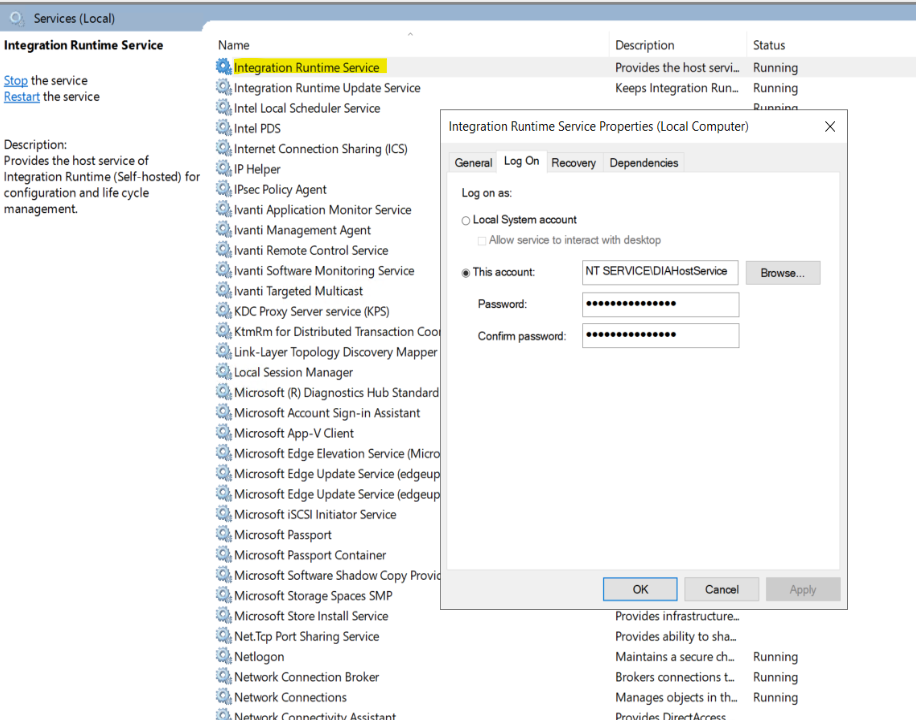Open the Dependencies tab
The width and height of the screenshot is (916, 720).
pyautogui.click(x=644, y=162)
